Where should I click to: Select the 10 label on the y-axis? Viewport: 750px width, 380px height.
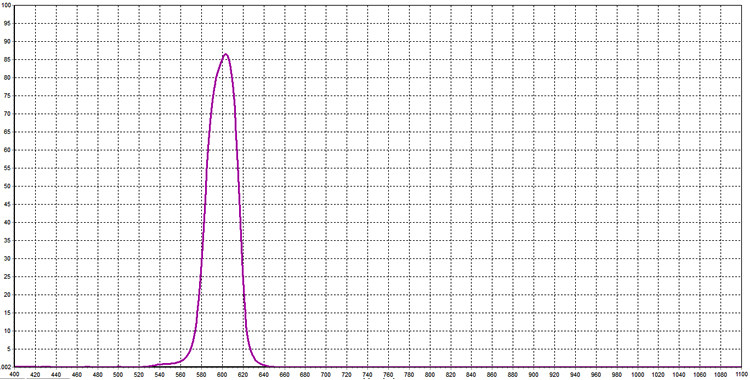[8, 331]
